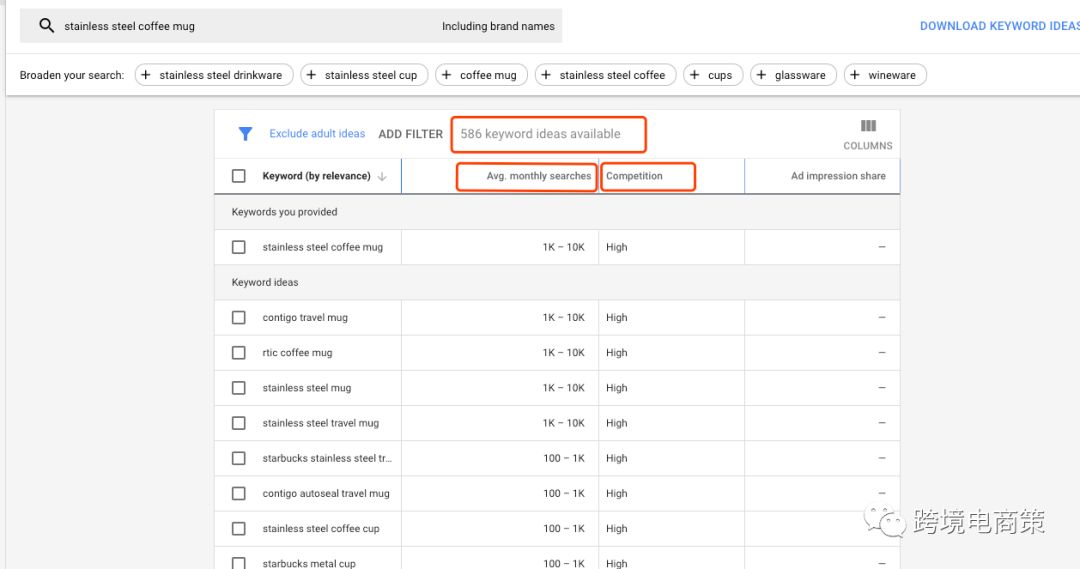Sort by Competition column header

[x=634, y=176]
